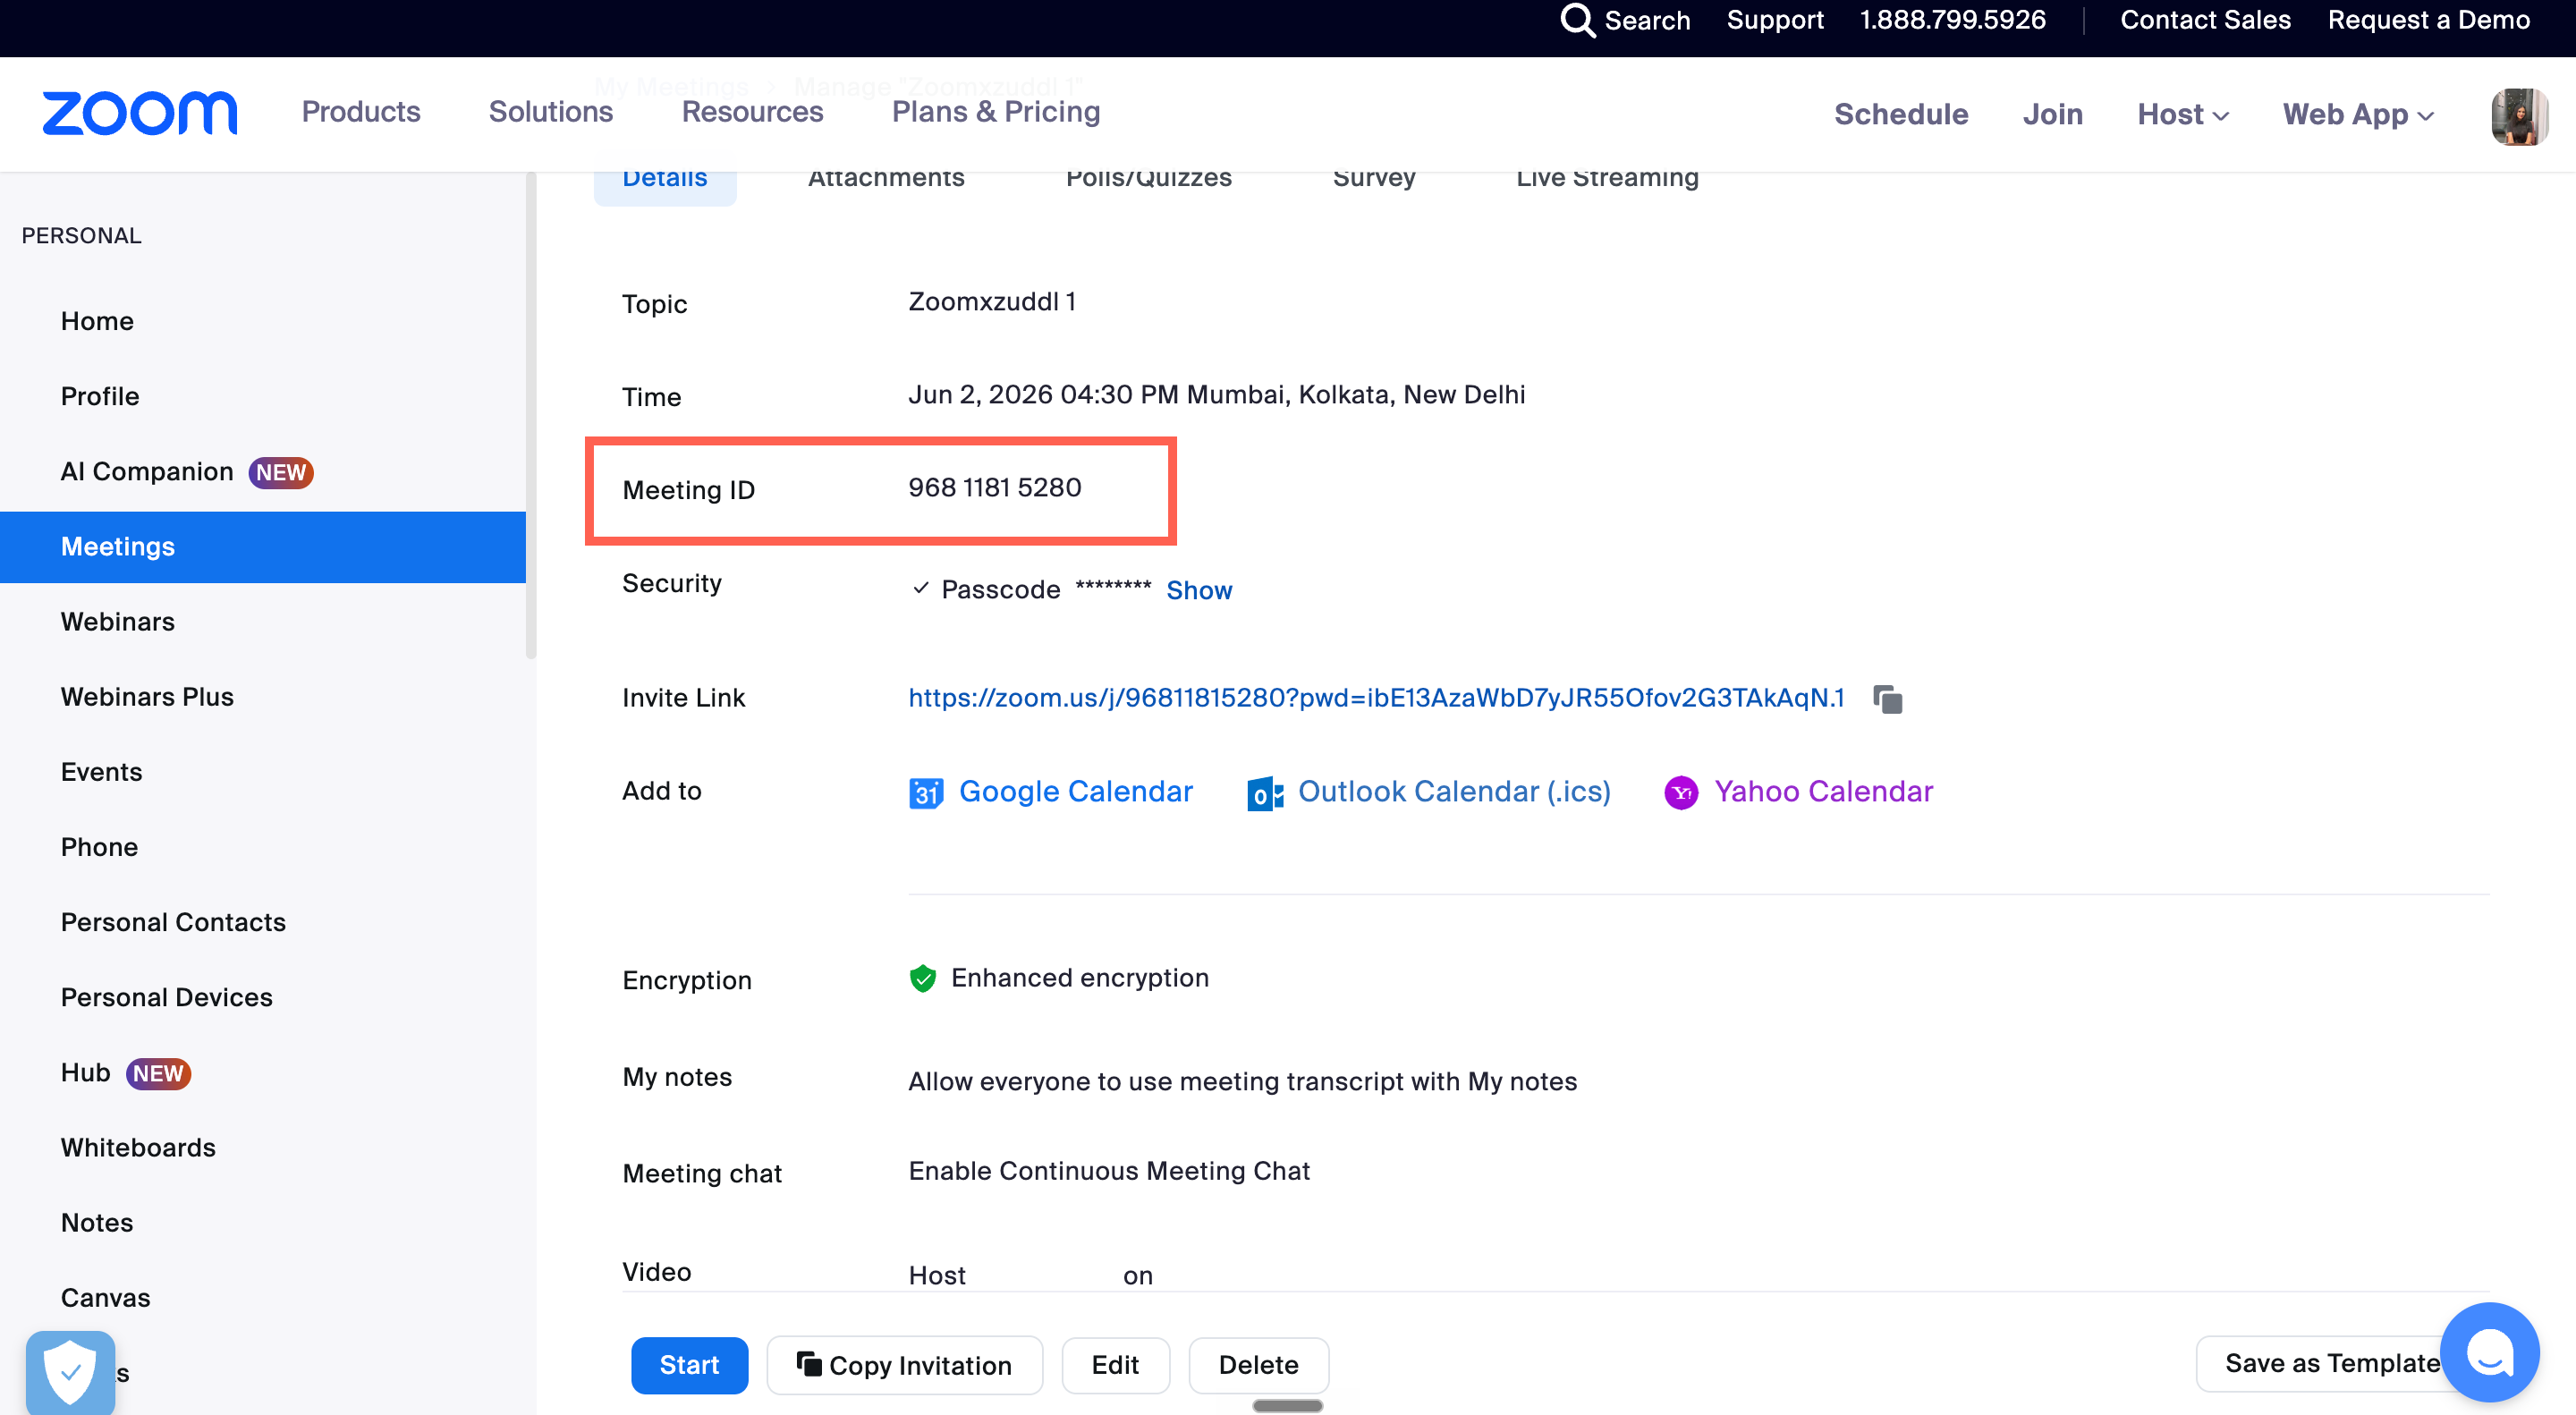2576x1415 pixels.
Task: Open Canvas in sidebar
Action: [106, 1298]
